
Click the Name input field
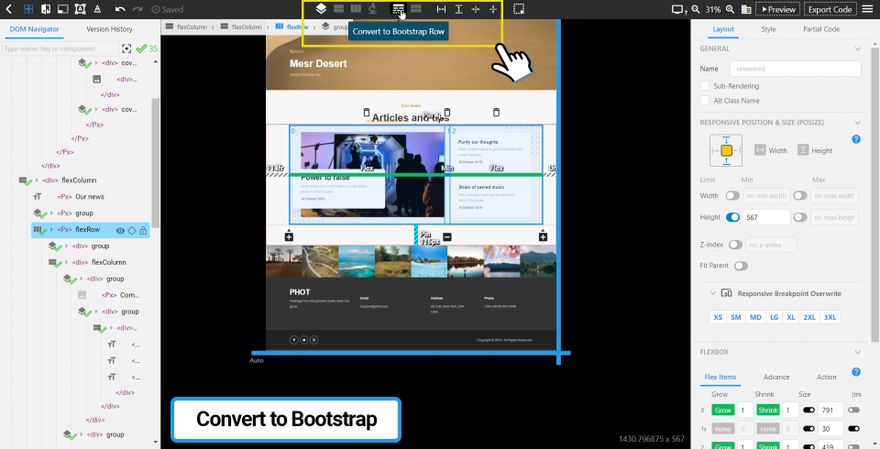coord(794,69)
